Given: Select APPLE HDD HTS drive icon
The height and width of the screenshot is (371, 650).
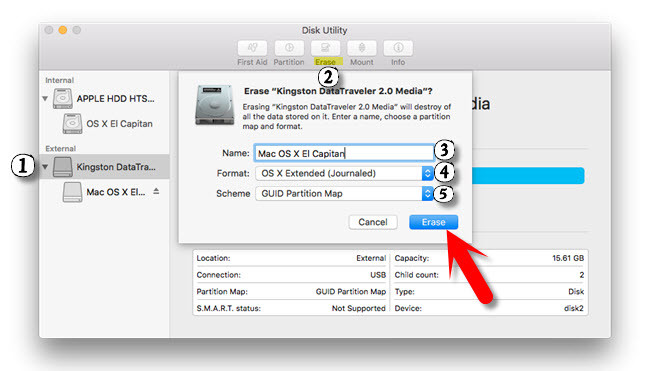Looking at the screenshot, I should pos(63,99).
